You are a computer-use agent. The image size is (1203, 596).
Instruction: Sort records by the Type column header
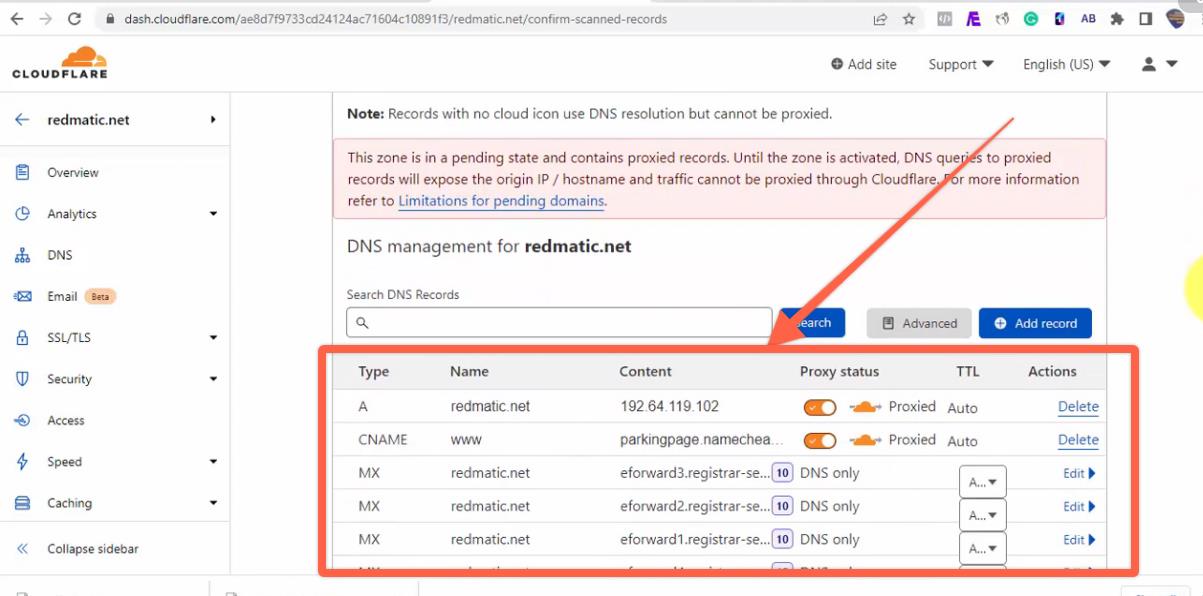point(374,372)
